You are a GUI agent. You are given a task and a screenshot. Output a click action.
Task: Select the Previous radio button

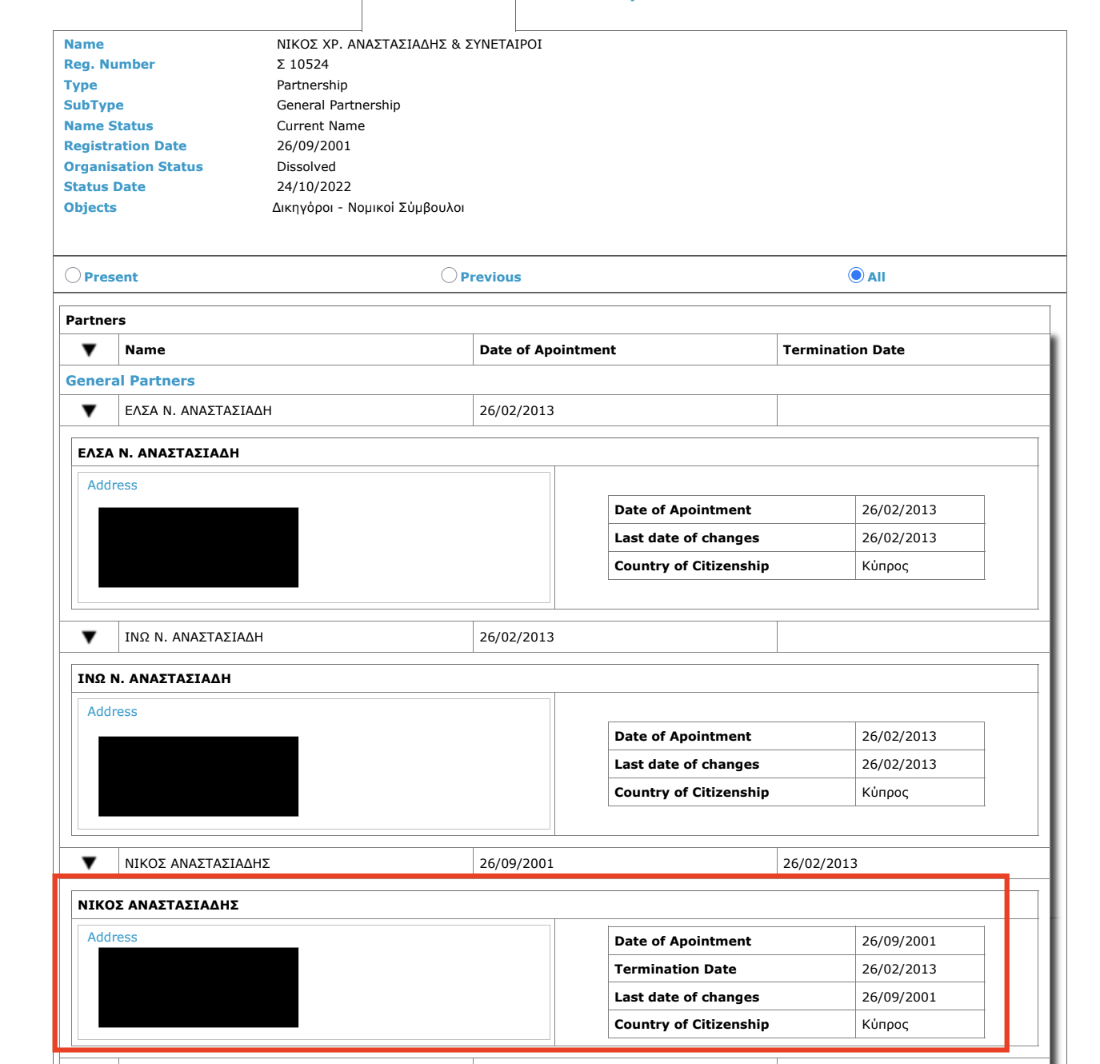449,276
